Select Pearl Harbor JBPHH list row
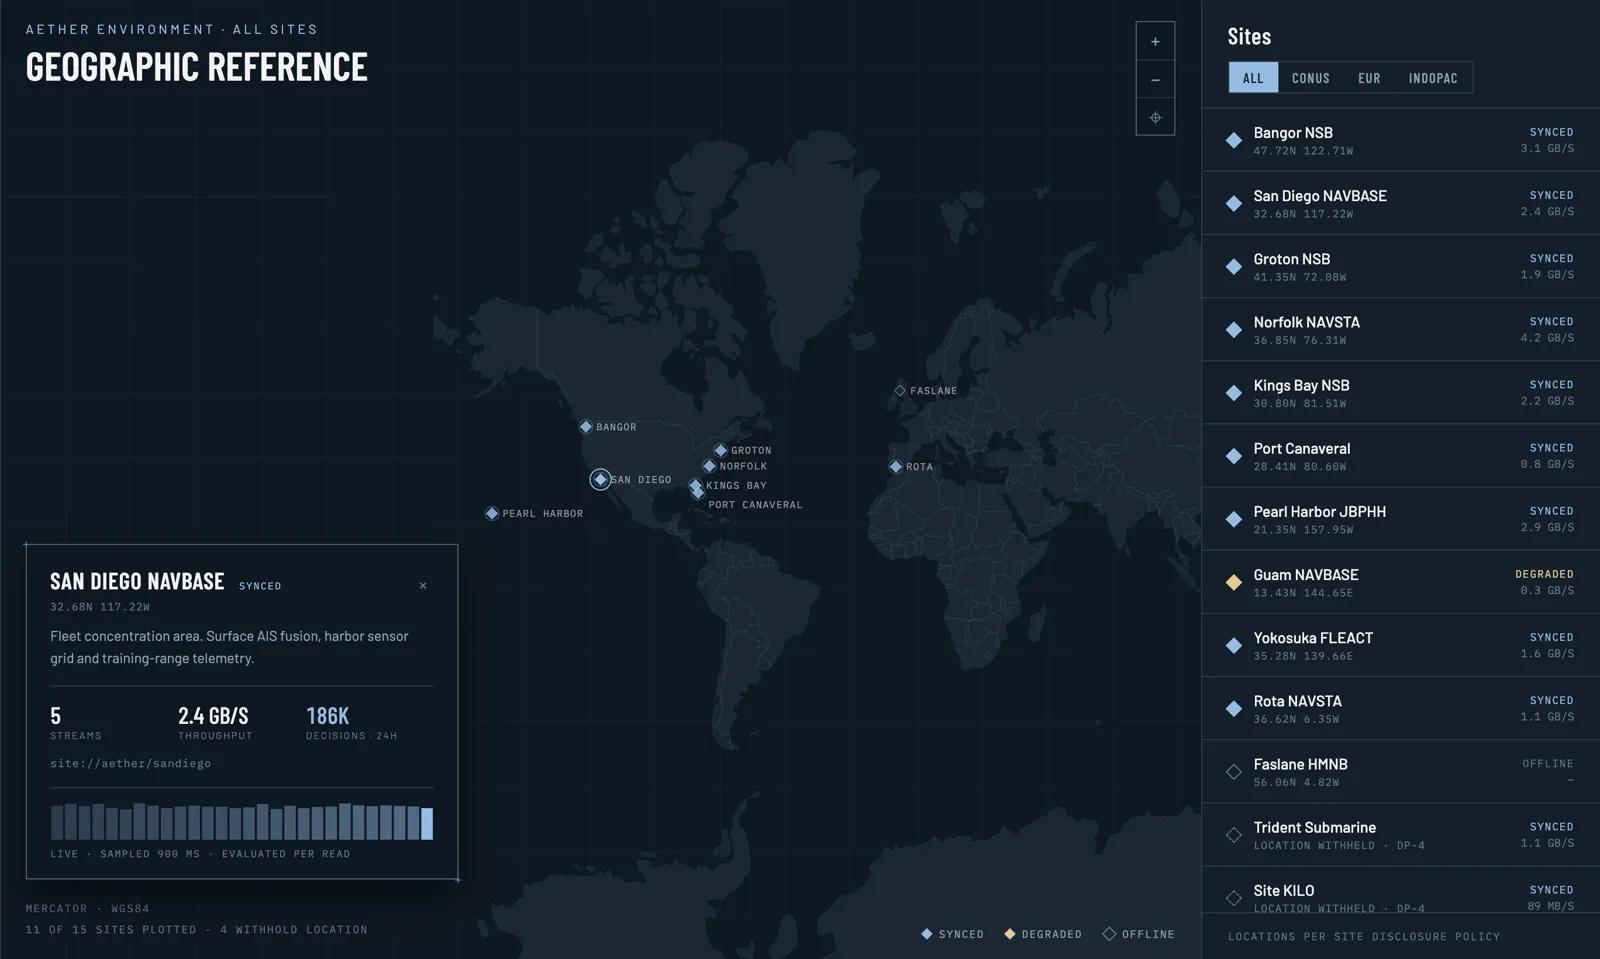This screenshot has width=1600, height=959. point(1400,519)
